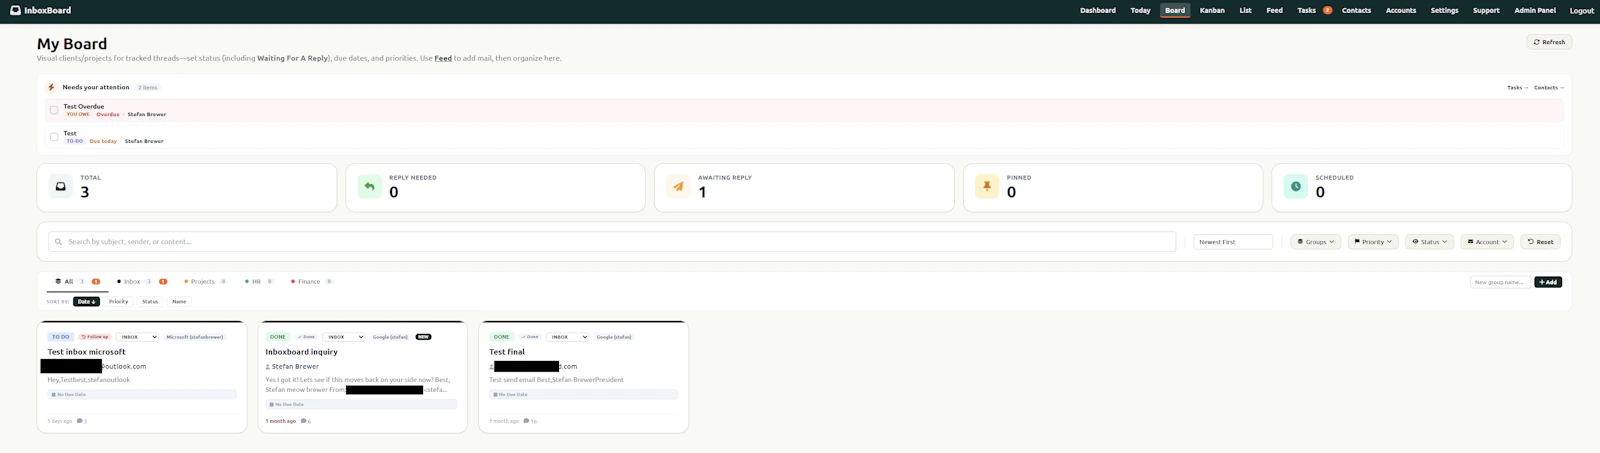Click Logout in top bar
The image size is (1600, 453).
pos(1582,10)
